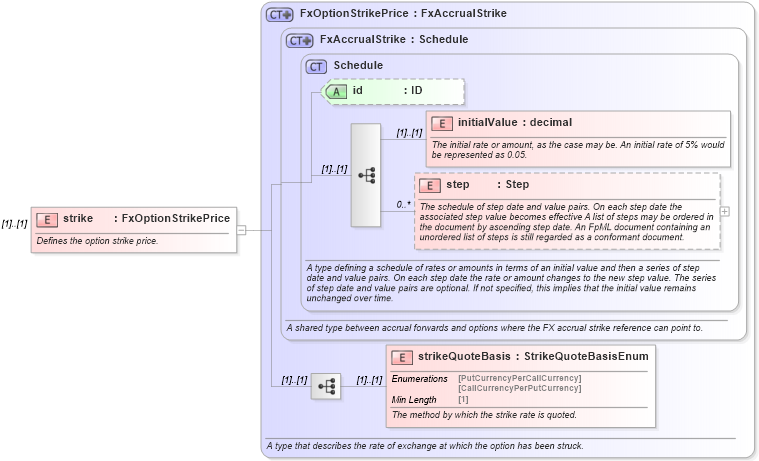Viewport: 759px width, 461px height.
Task: Click the Schedule type 'A type defining a schedule' description
Action: pos(511,283)
